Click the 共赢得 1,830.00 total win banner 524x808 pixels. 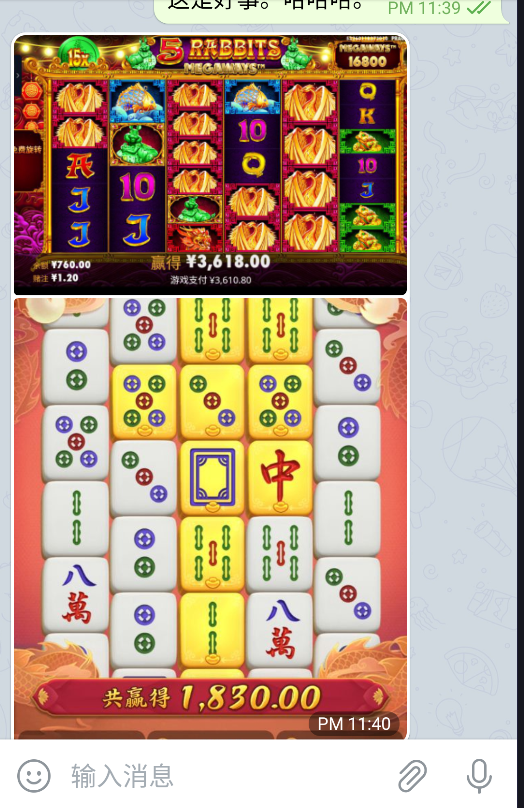pos(210,698)
